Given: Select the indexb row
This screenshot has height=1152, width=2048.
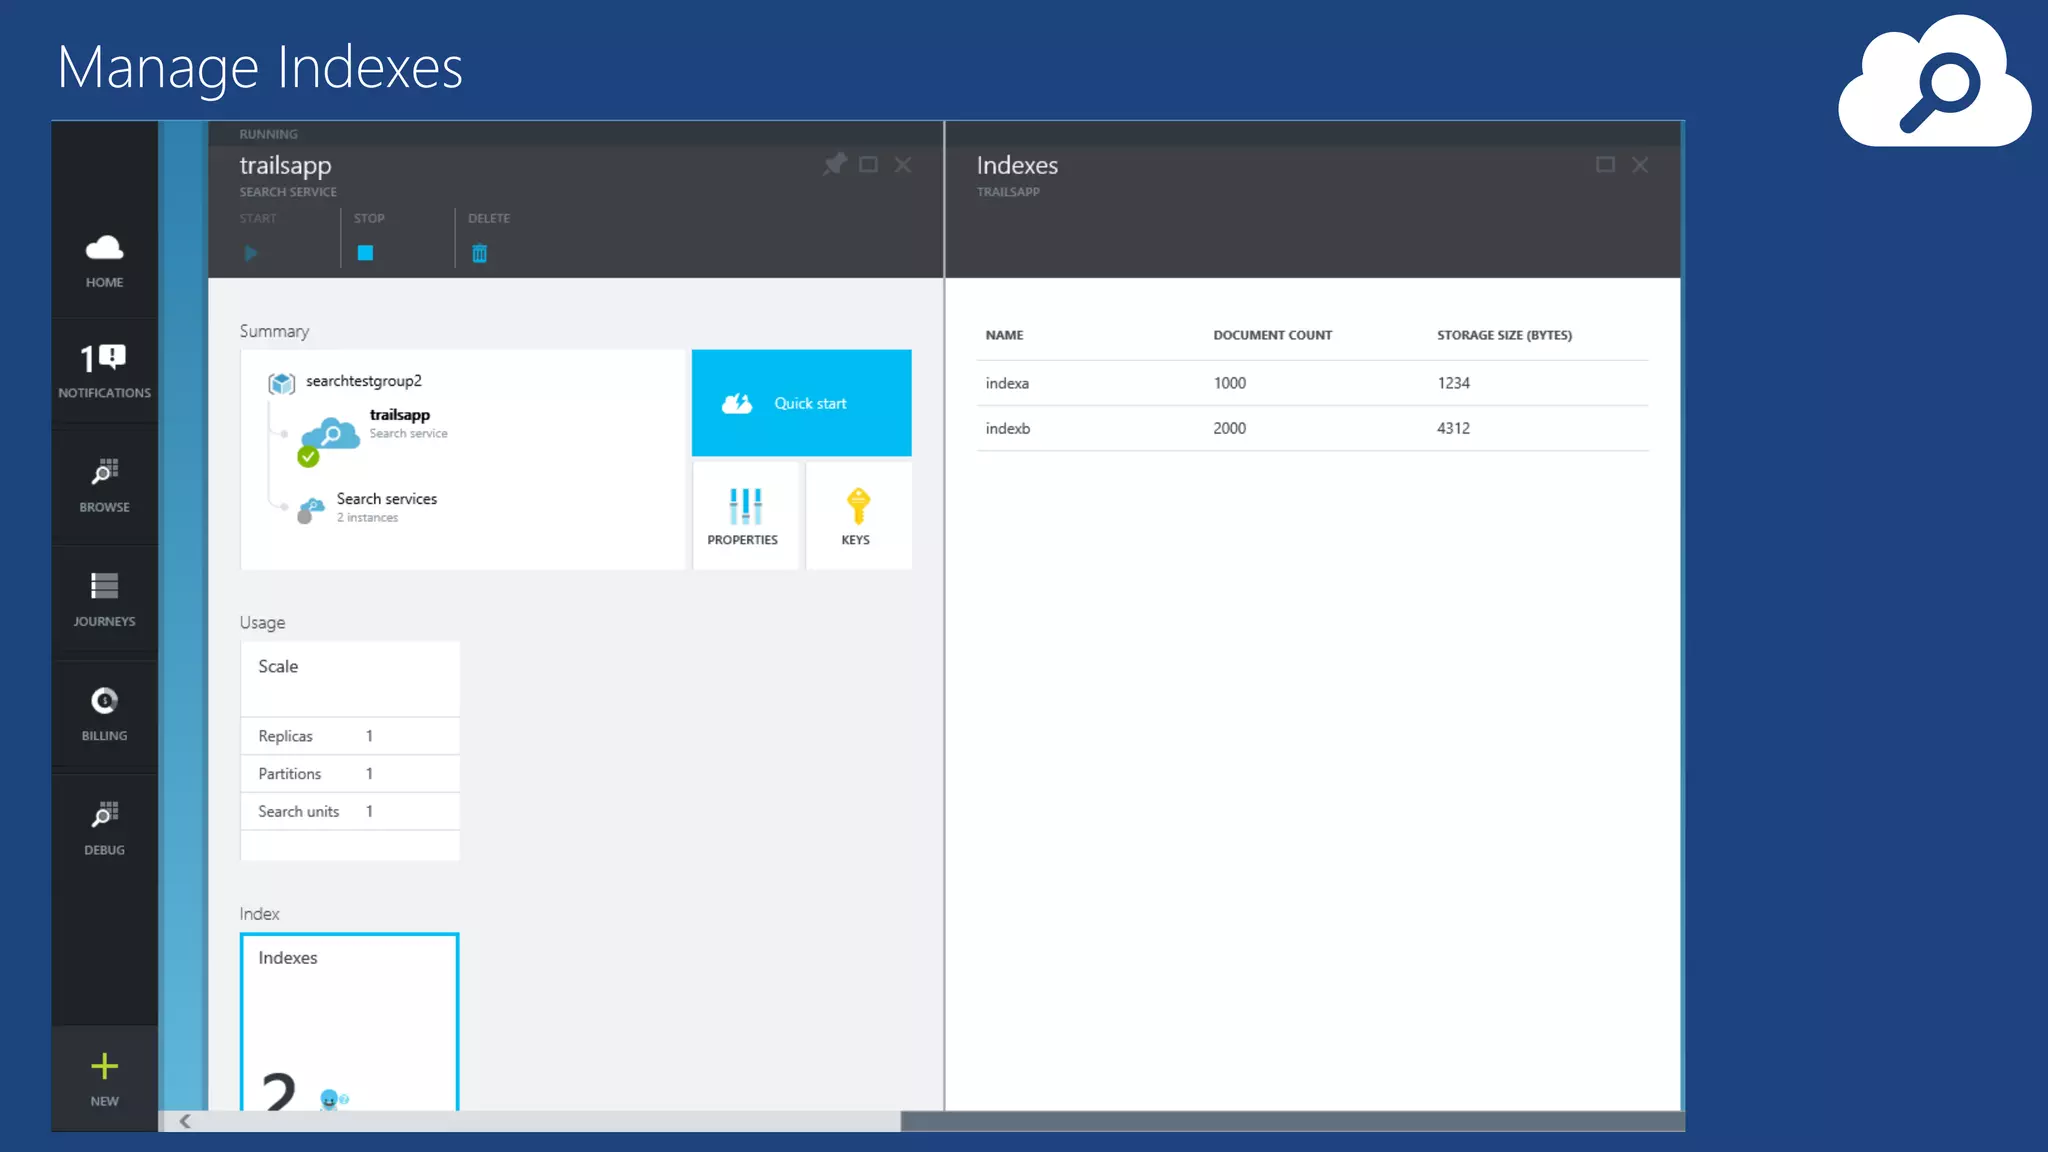Looking at the screenshot, I should tap(1312, 428).
